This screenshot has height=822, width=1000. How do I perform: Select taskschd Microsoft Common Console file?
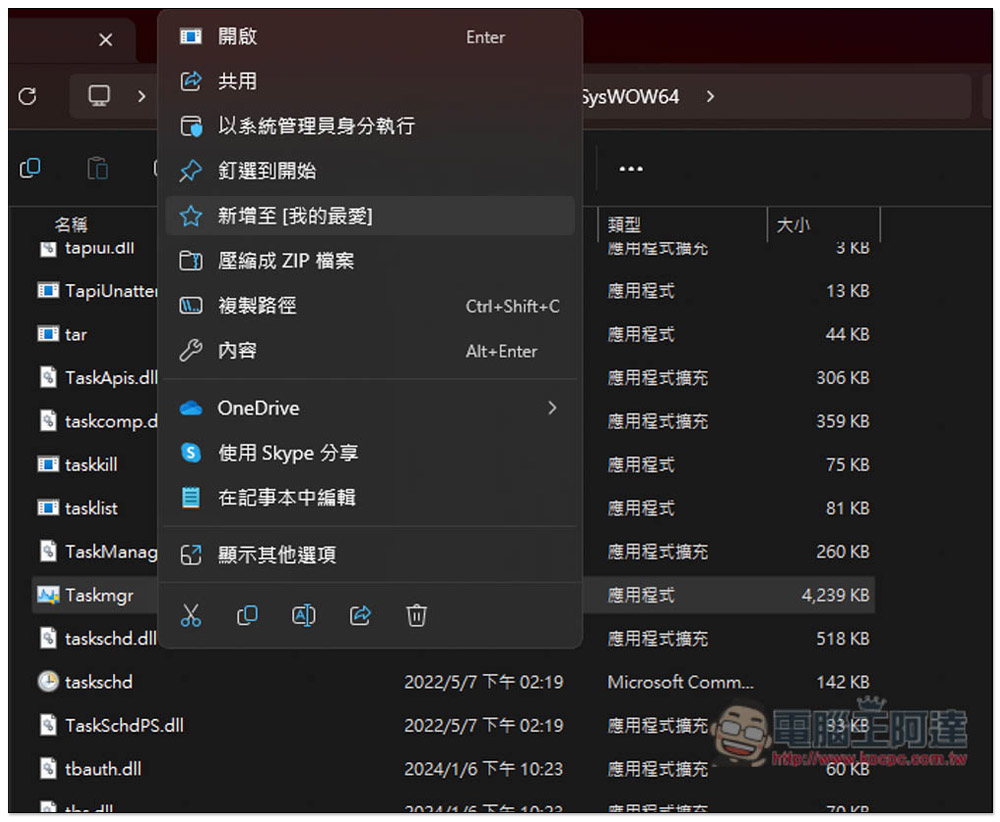(x=453, y=682)
